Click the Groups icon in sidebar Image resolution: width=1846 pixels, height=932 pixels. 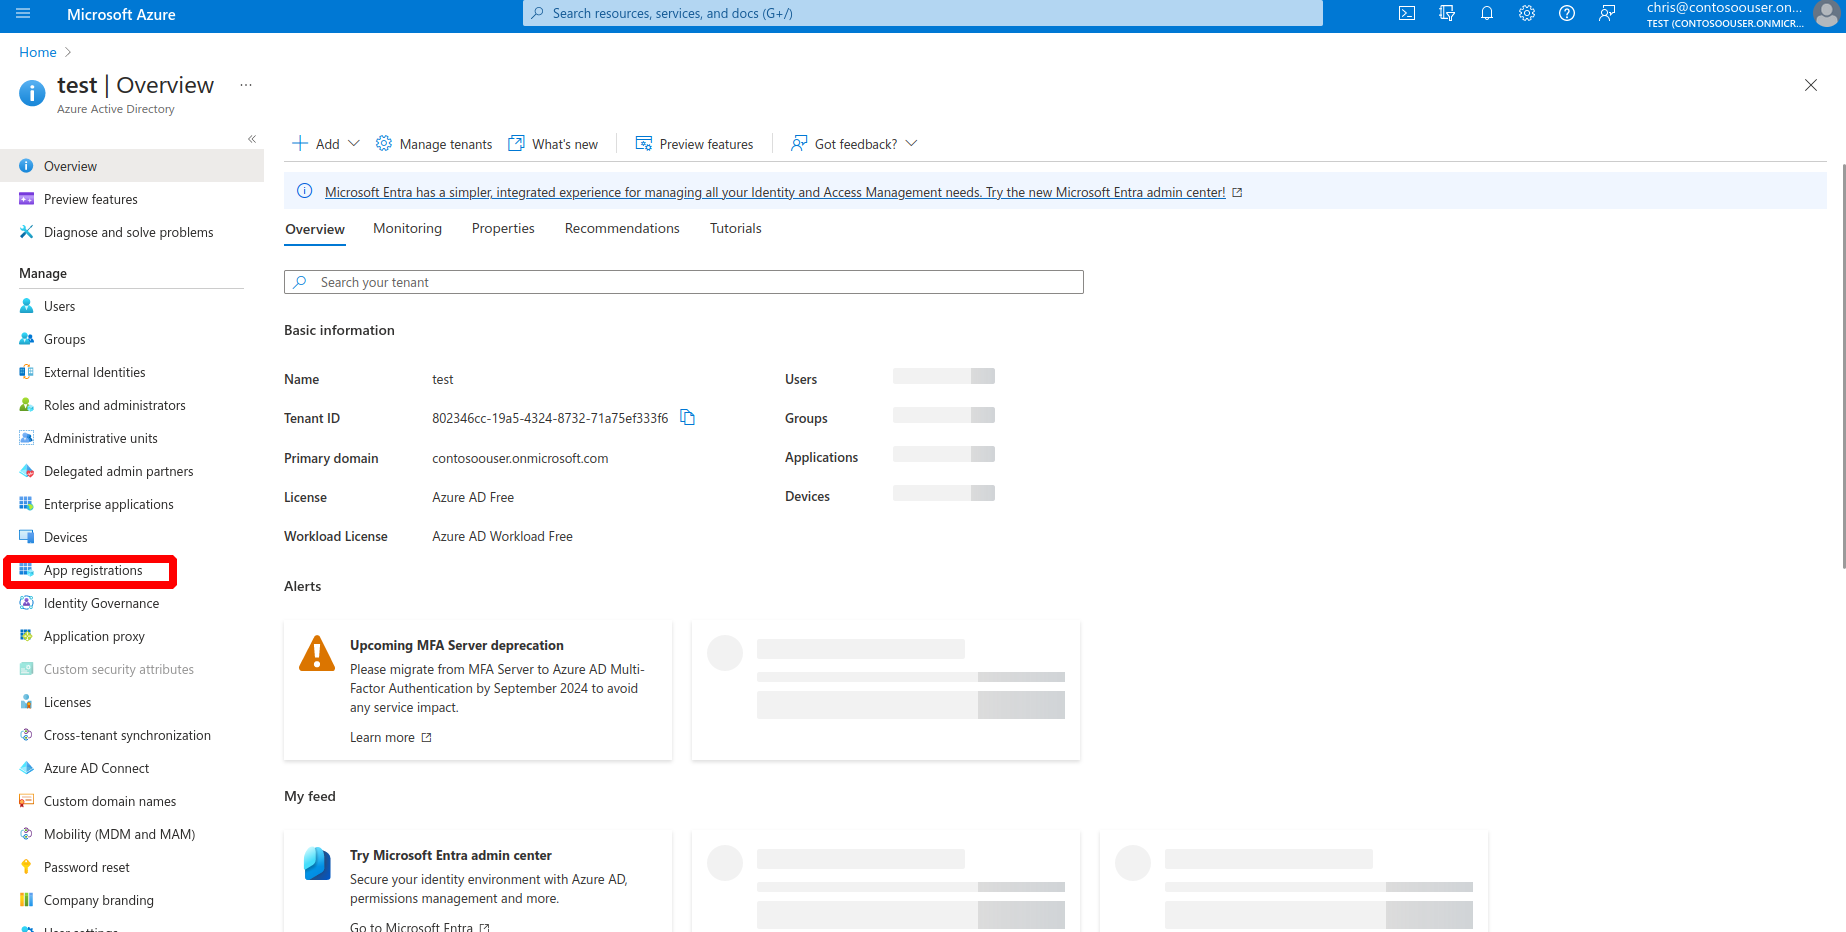27,339
